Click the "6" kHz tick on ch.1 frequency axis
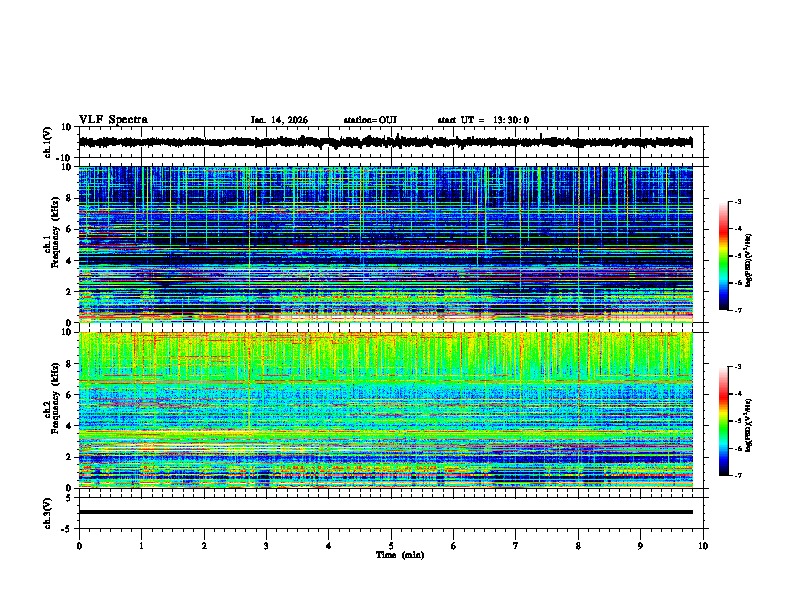792x612 pixels. [x=69, y=229]
